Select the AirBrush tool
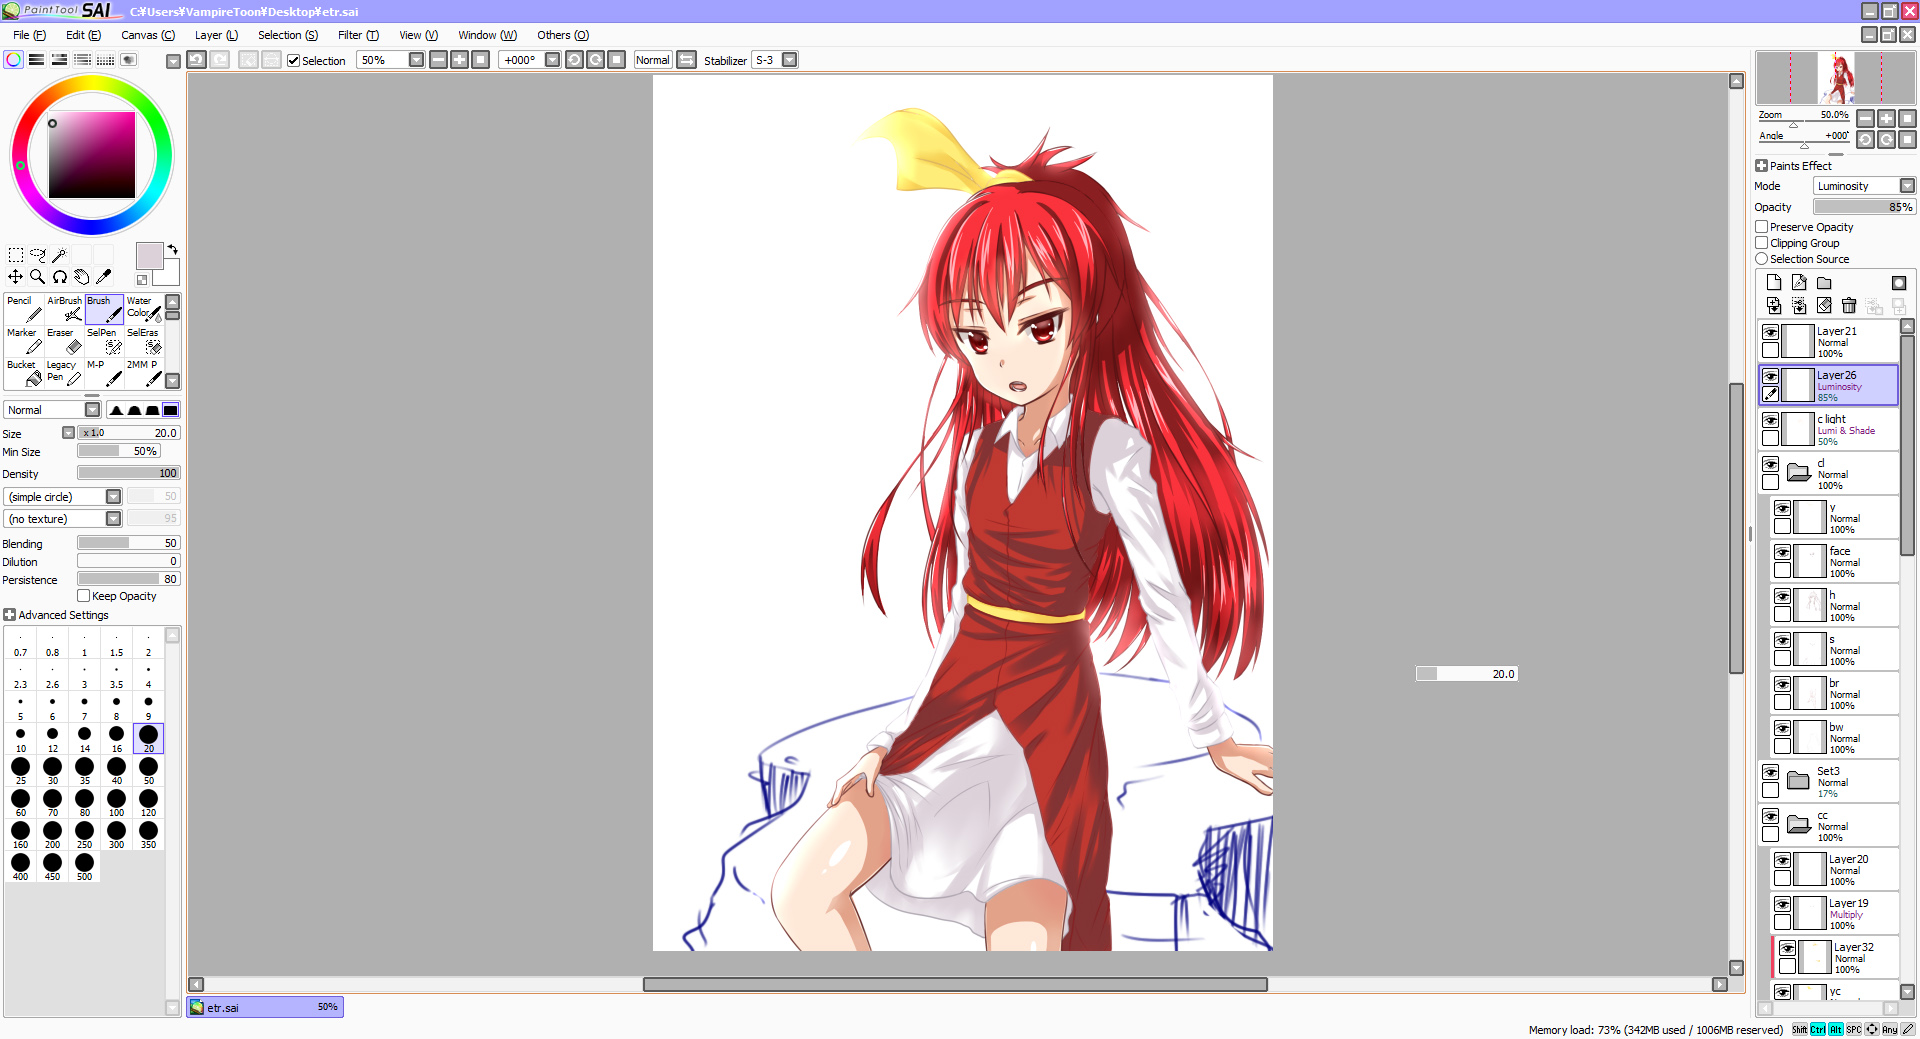The height and width of the screenshot is (1039, 1920). [x=64, y=309]
